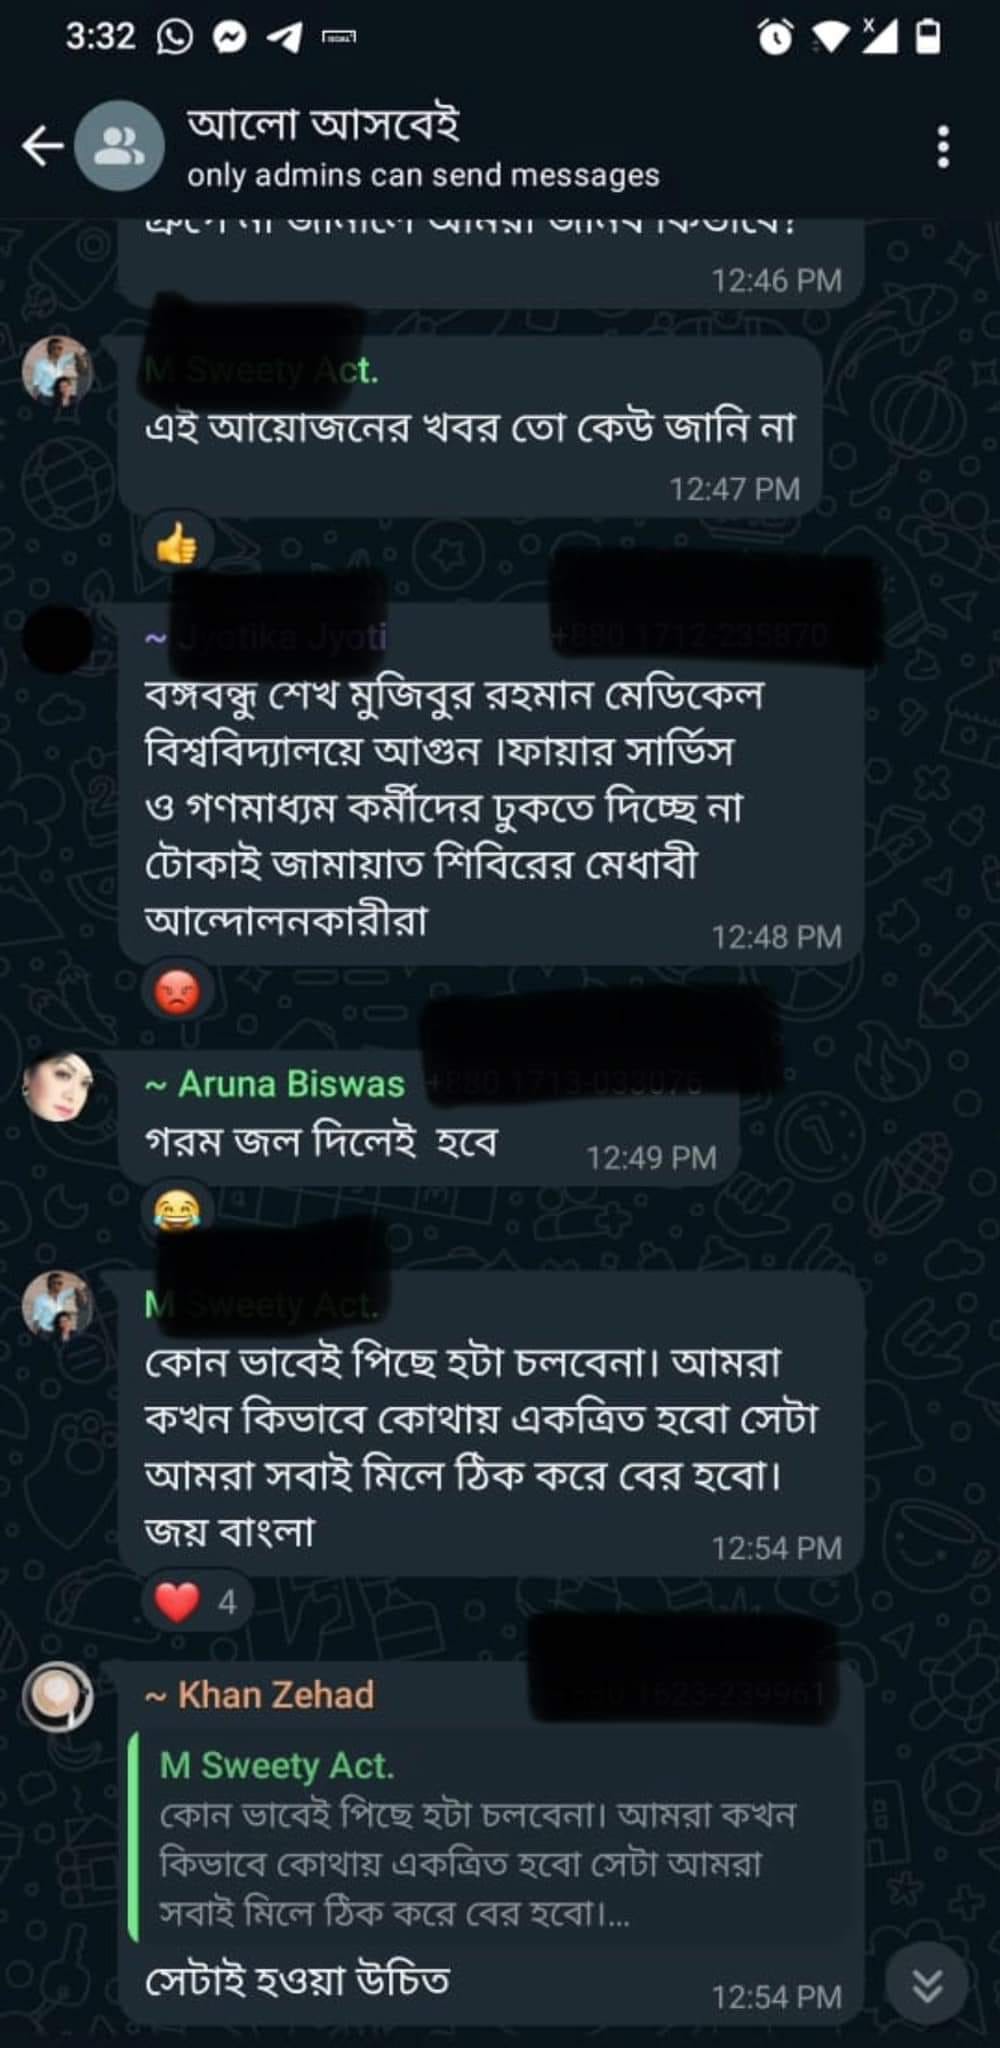Tap the angry face reaction emoji

coord(178,991)
